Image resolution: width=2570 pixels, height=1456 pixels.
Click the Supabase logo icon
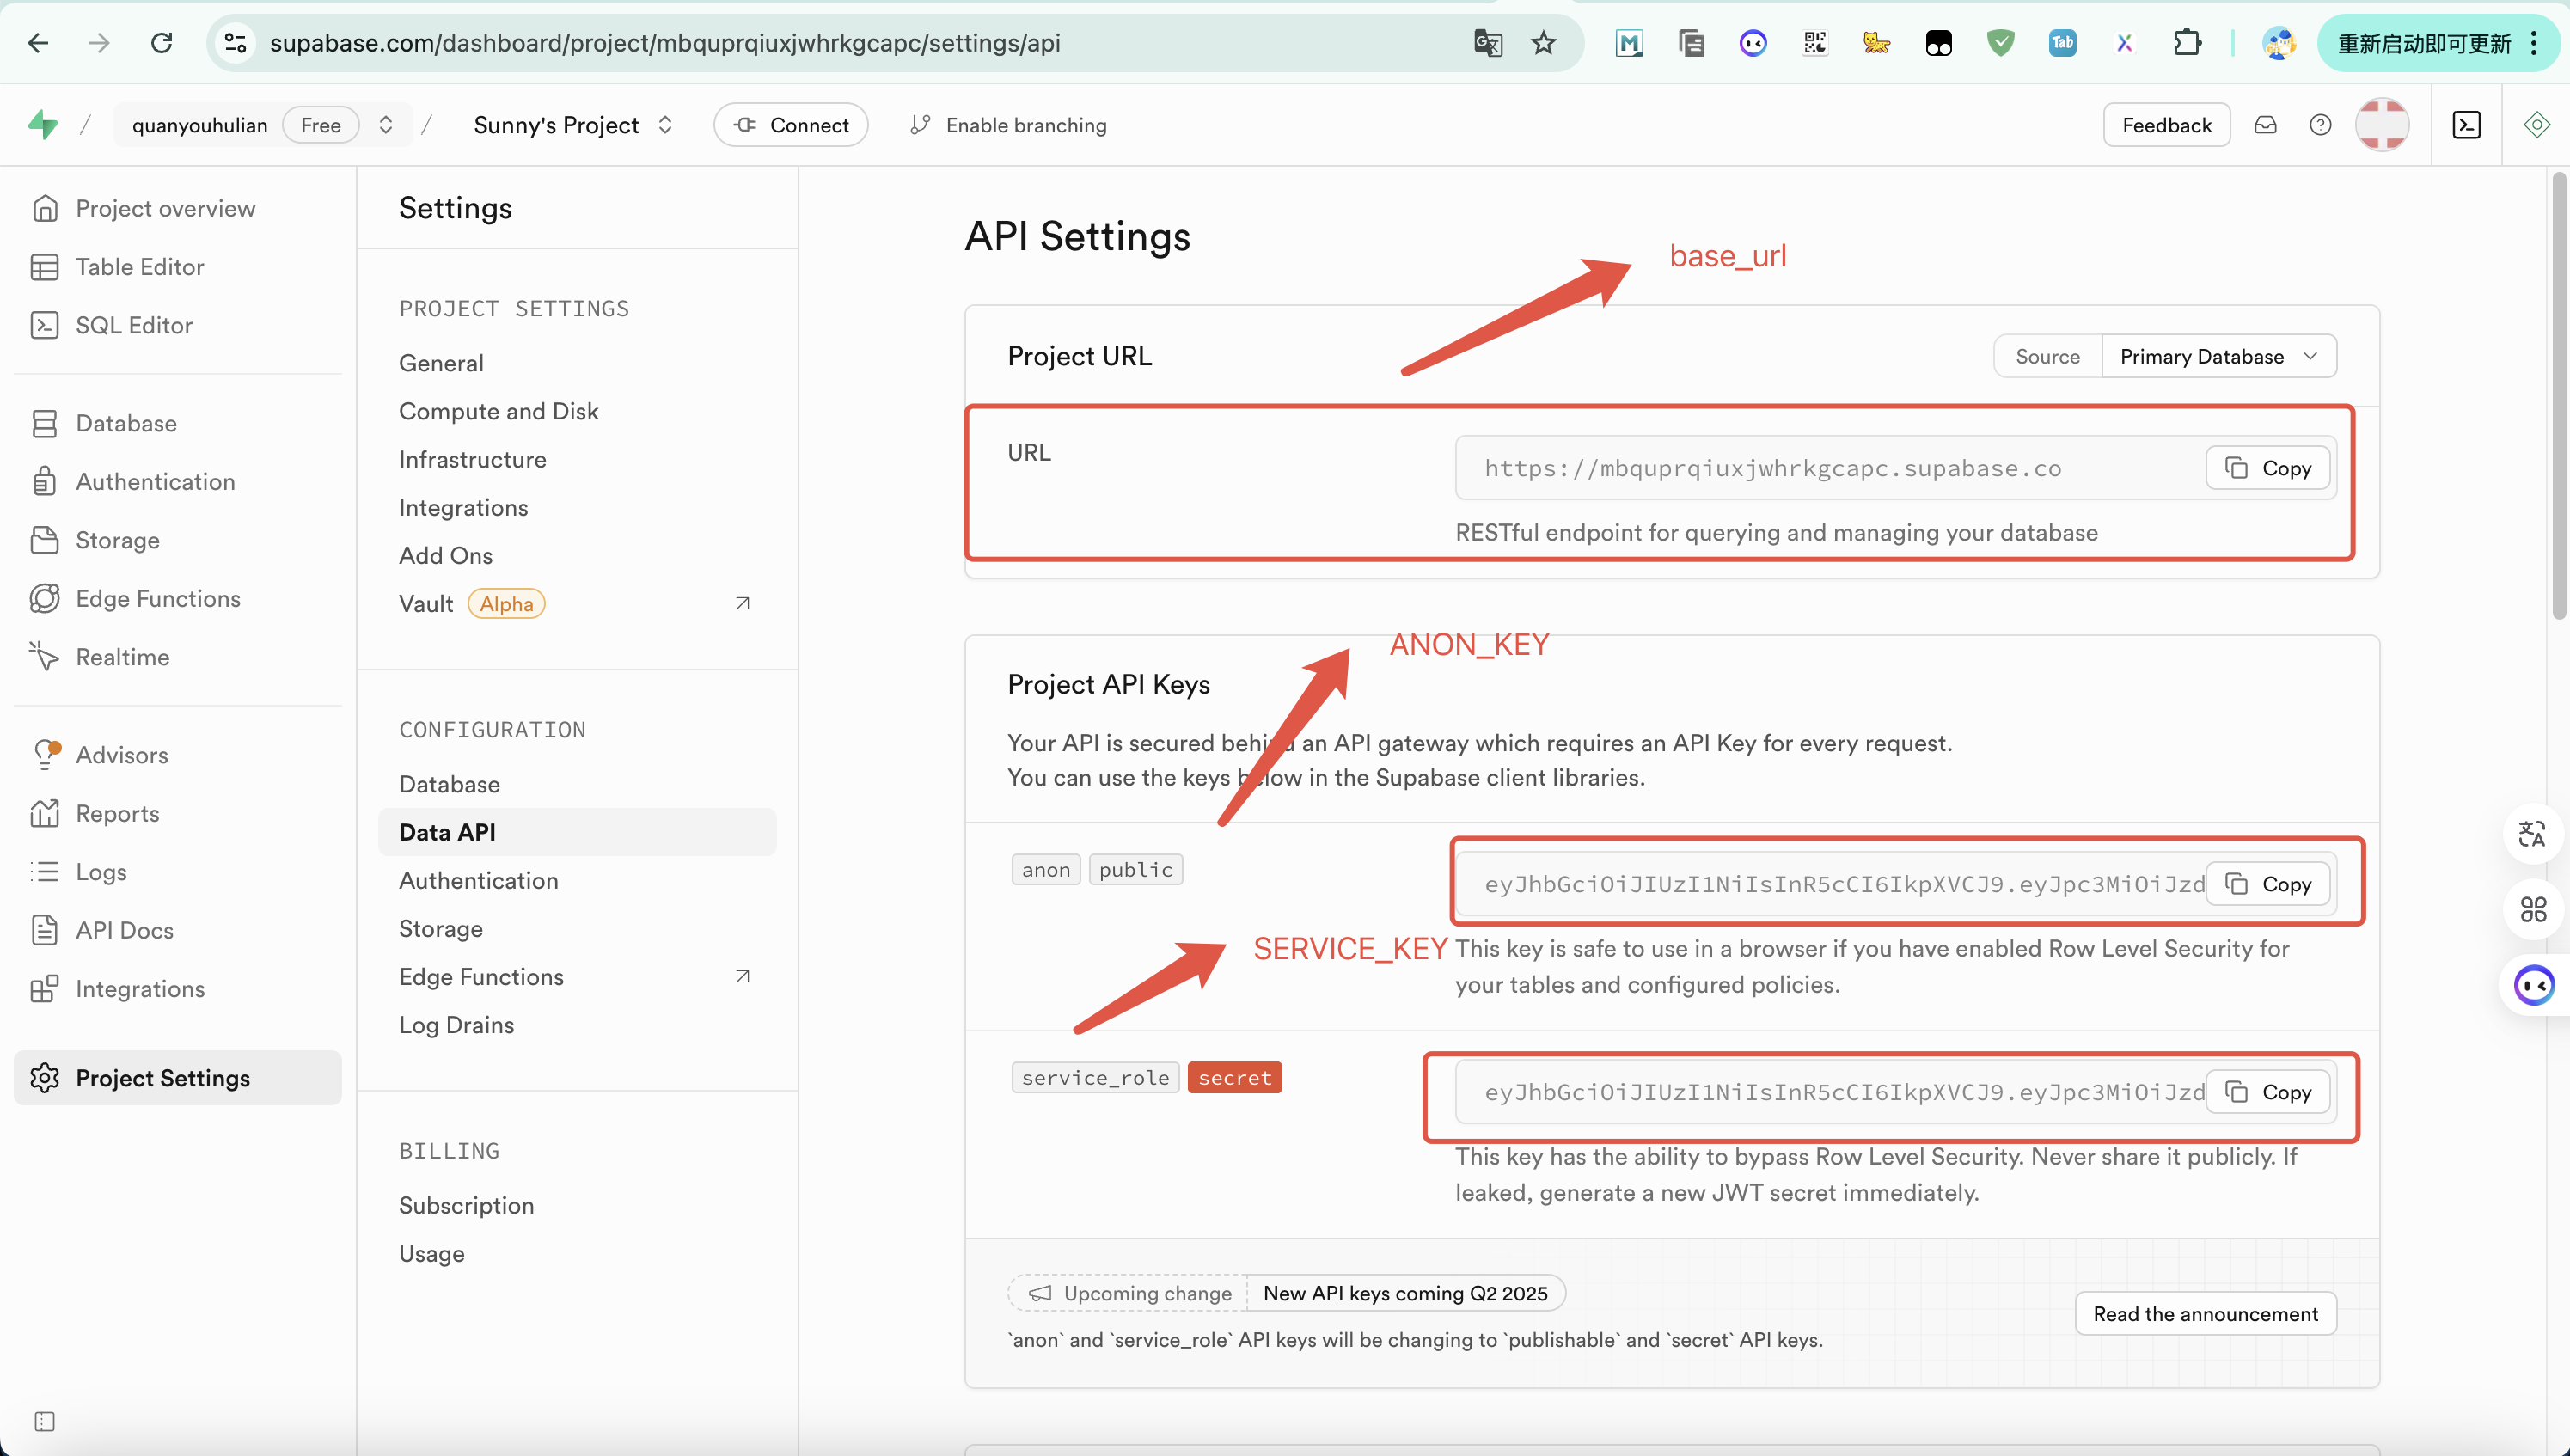42,125
